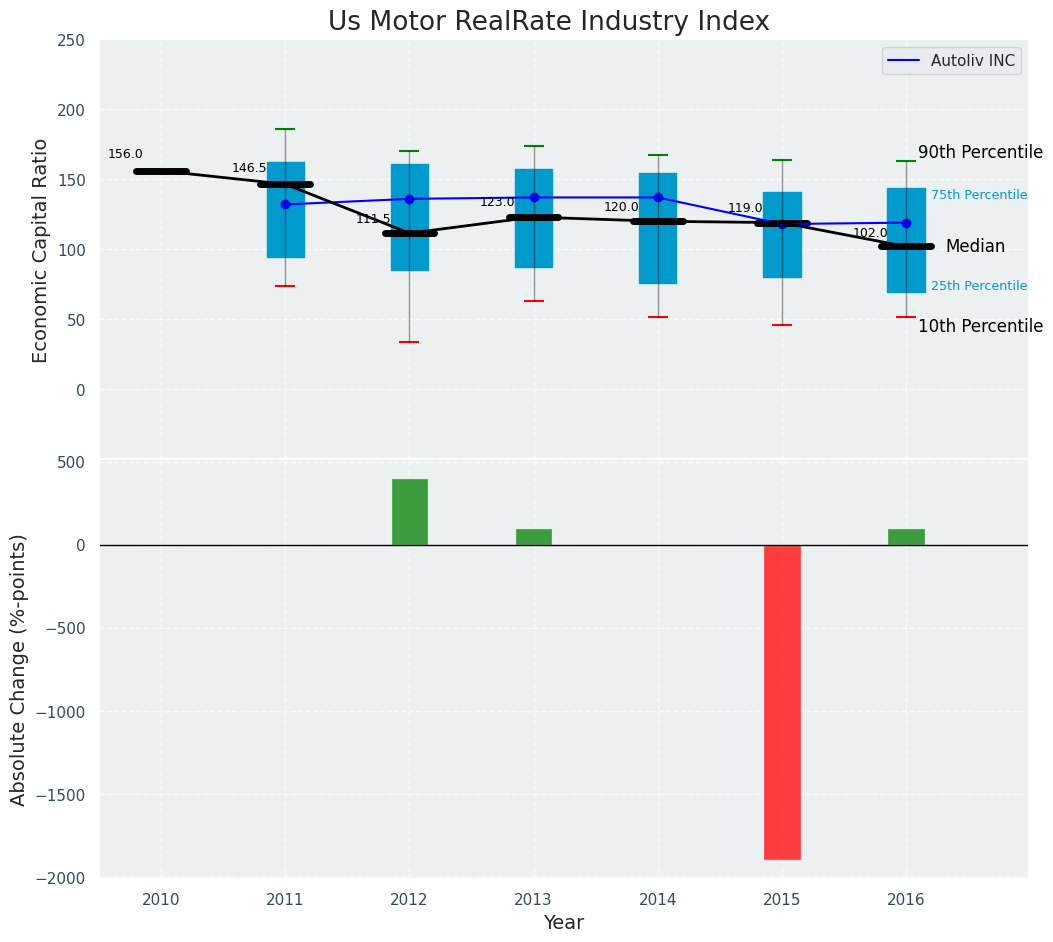Click the 2012 lower red whisker cap
Image resolution: width=1053 pixels, height=942 pixels.
point(409,342)
